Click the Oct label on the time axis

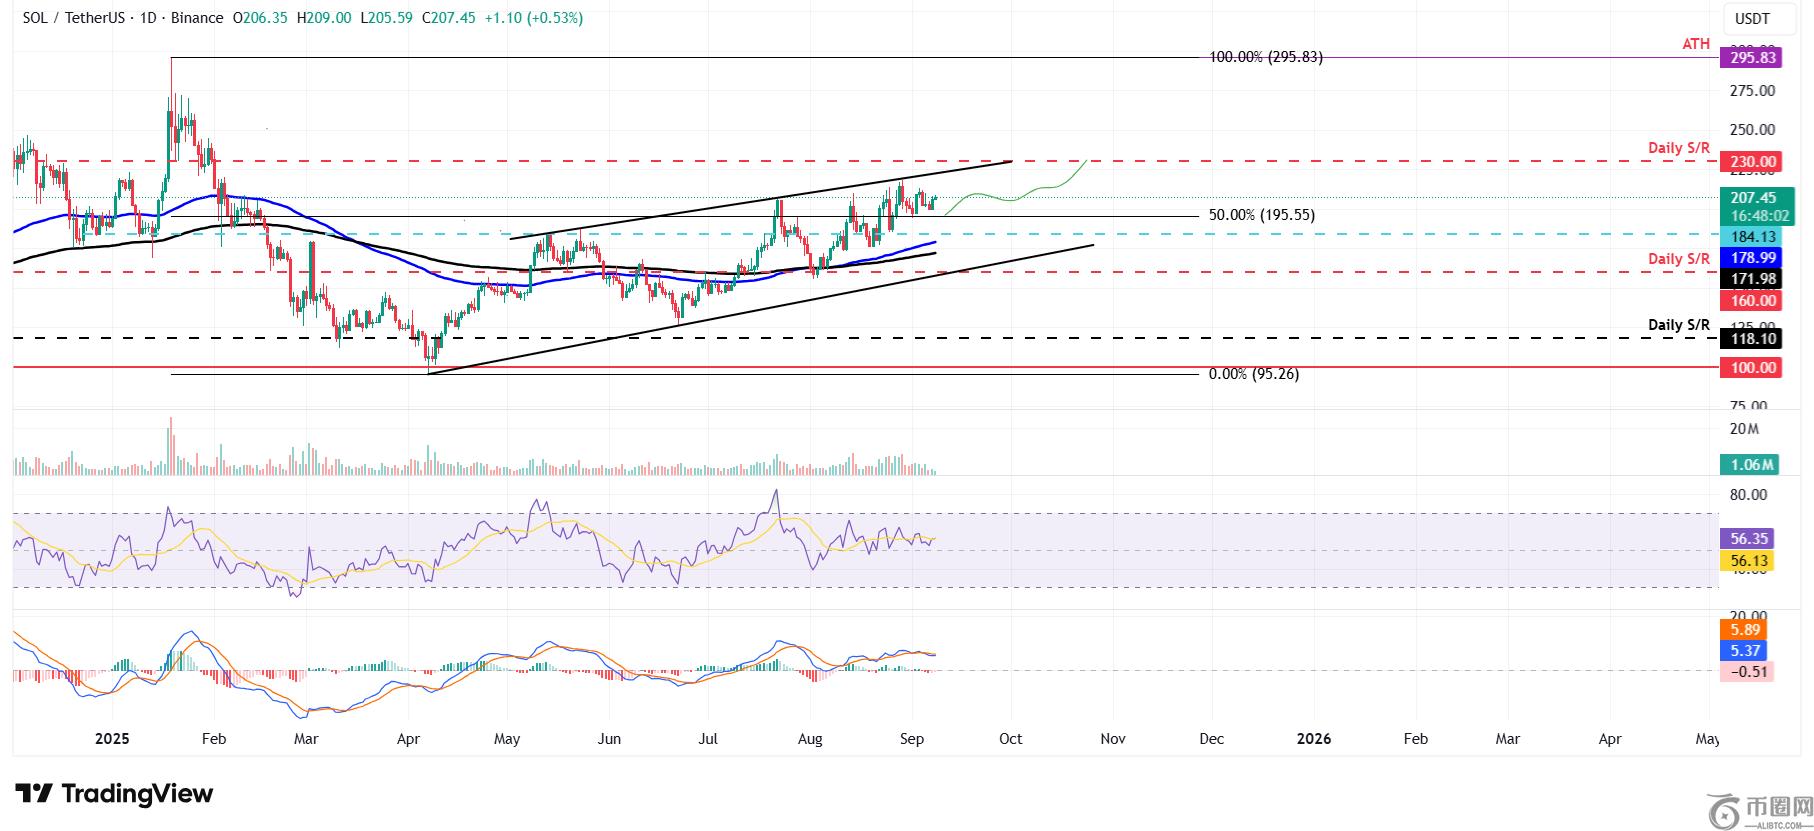click(x=1010, y=739)
